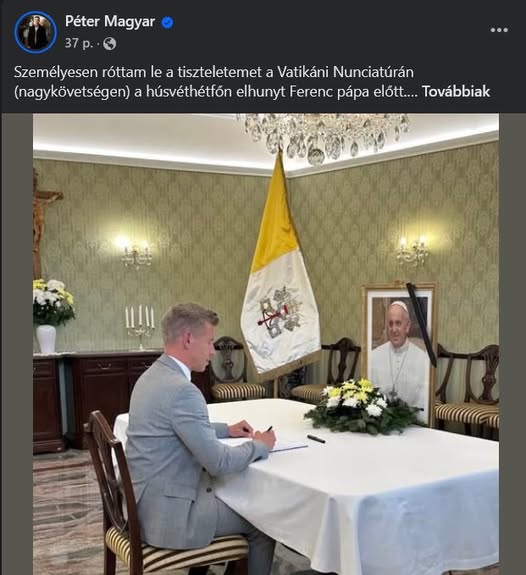Click the crystal chandelier in the photo

point(323,138)
